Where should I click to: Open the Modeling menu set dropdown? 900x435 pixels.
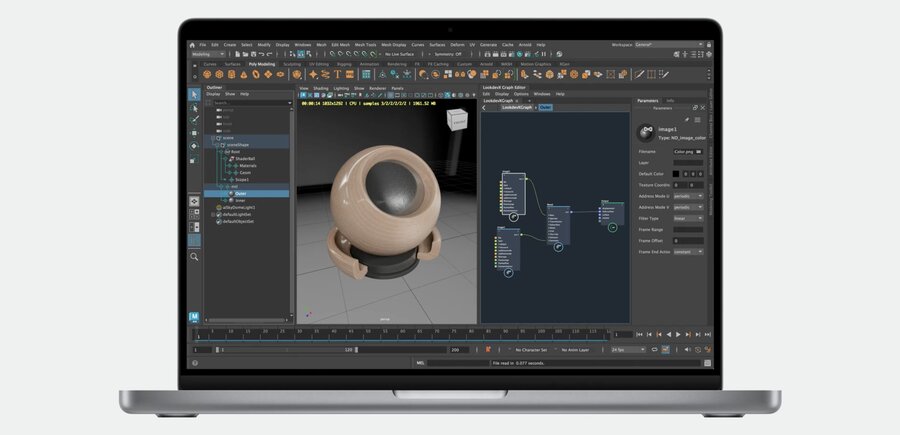[x=208, y=54]
